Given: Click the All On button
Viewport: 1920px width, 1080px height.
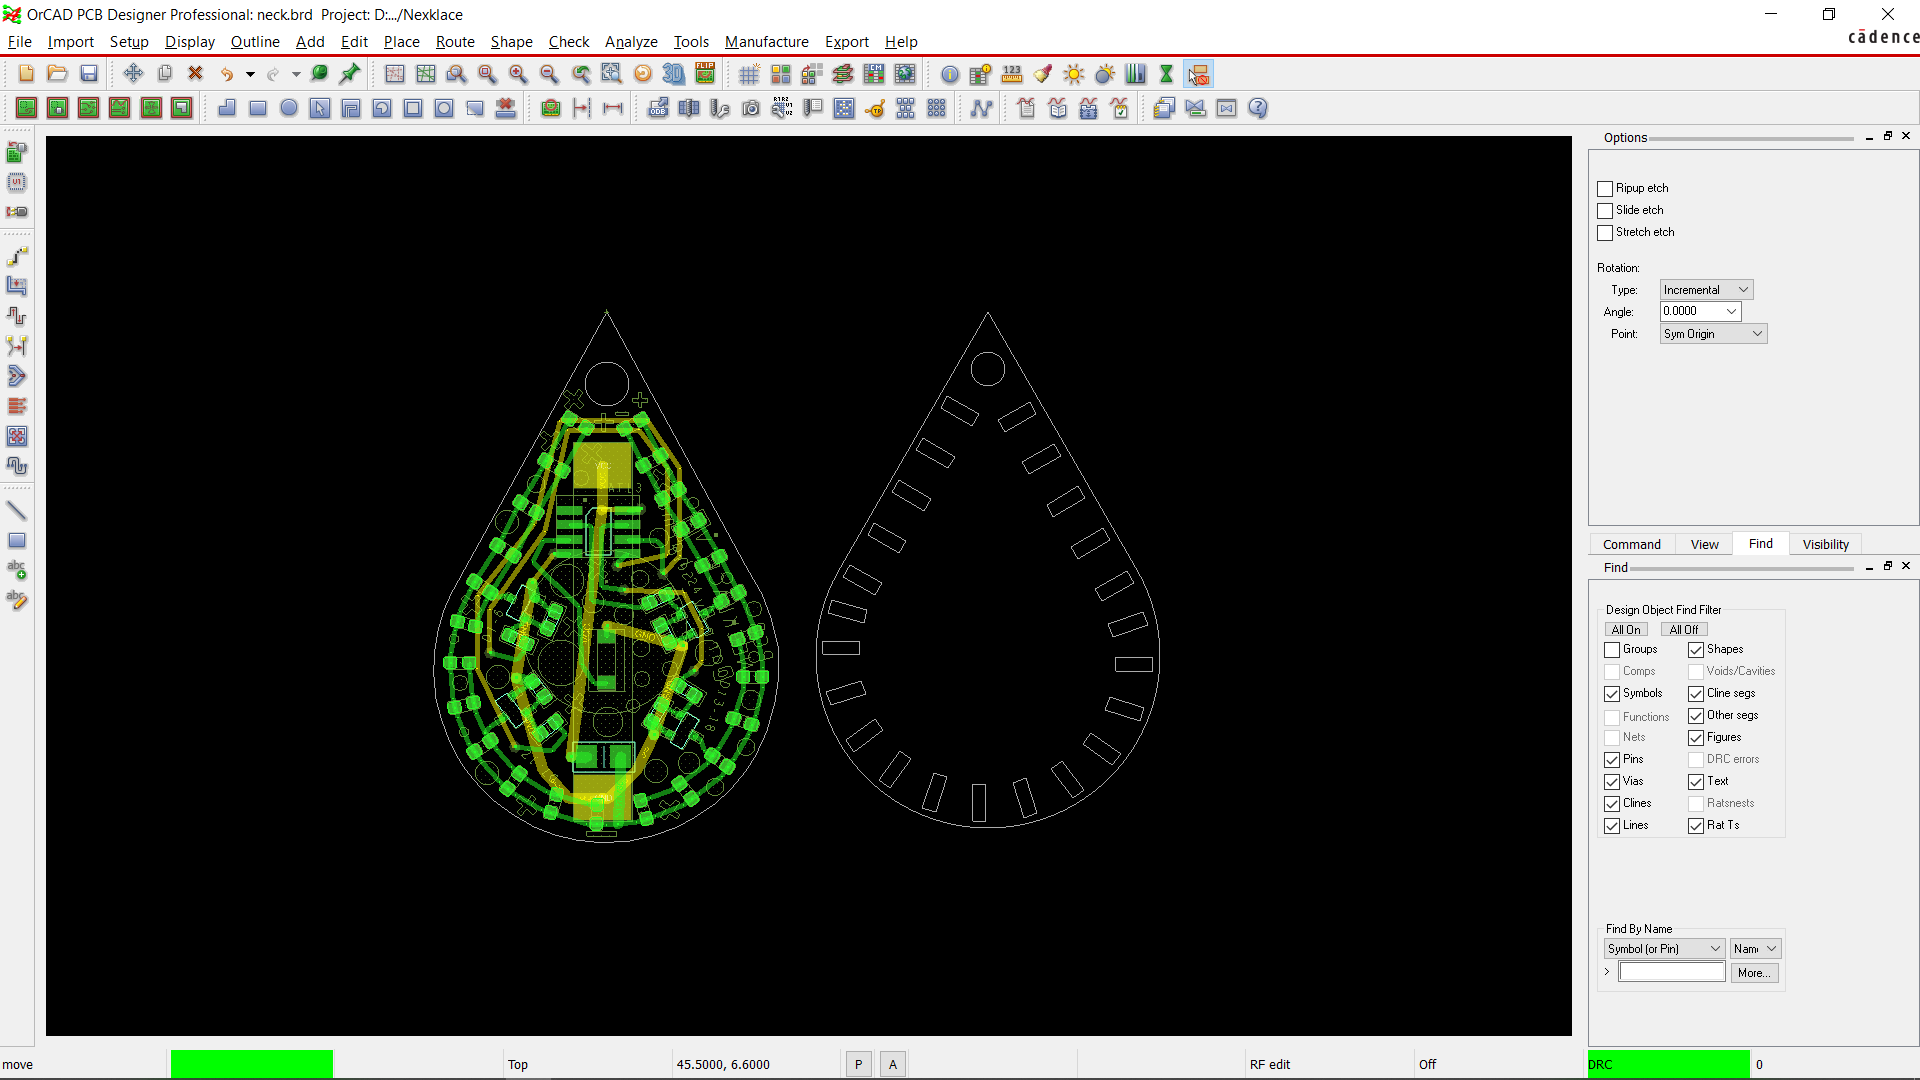Looking at the screenshot, I should (1626, 630).
